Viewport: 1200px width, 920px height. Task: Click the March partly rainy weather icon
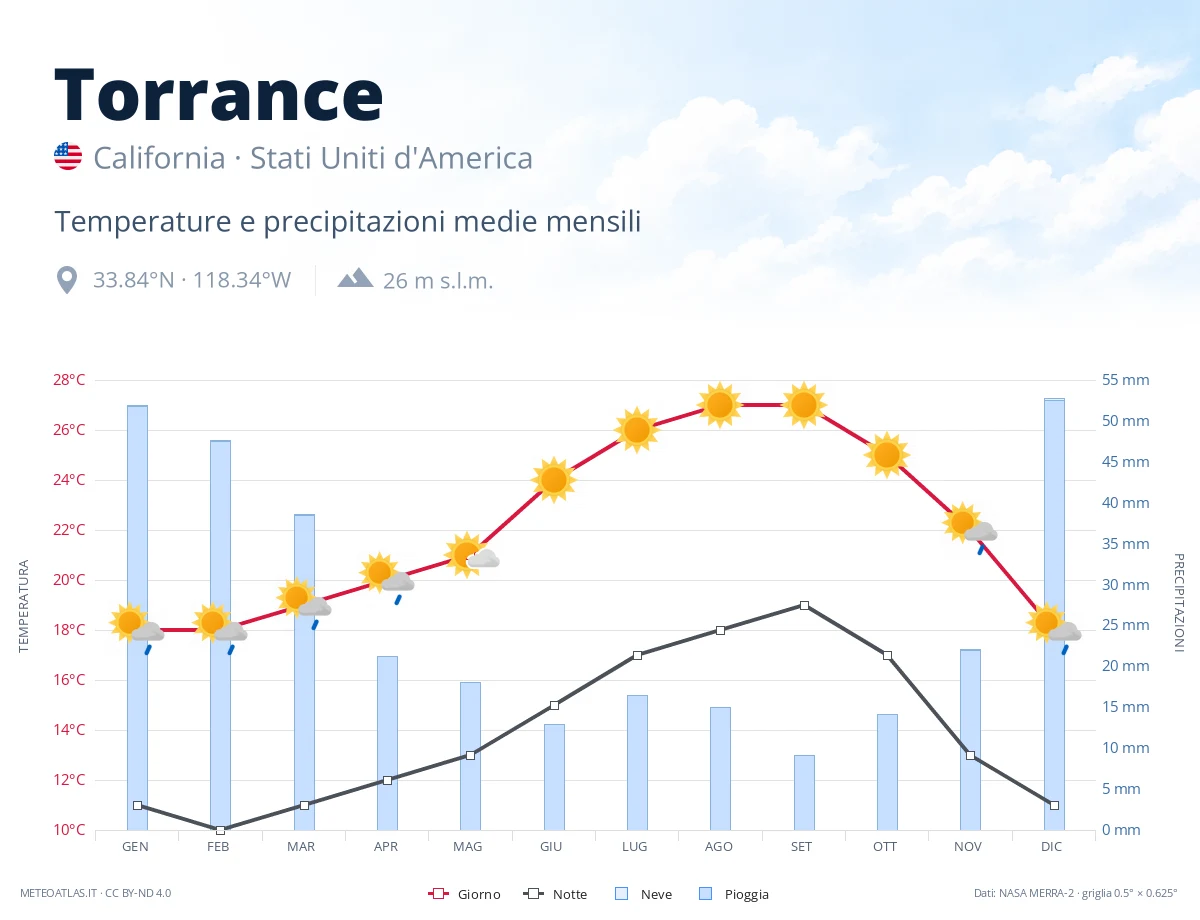point(304,603)
